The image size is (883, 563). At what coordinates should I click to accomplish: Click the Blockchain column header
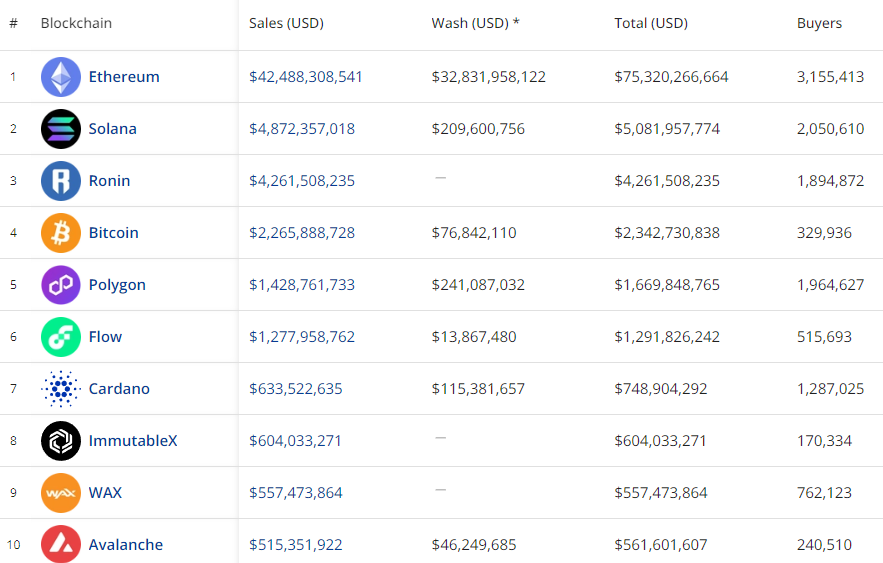[76, 23]
